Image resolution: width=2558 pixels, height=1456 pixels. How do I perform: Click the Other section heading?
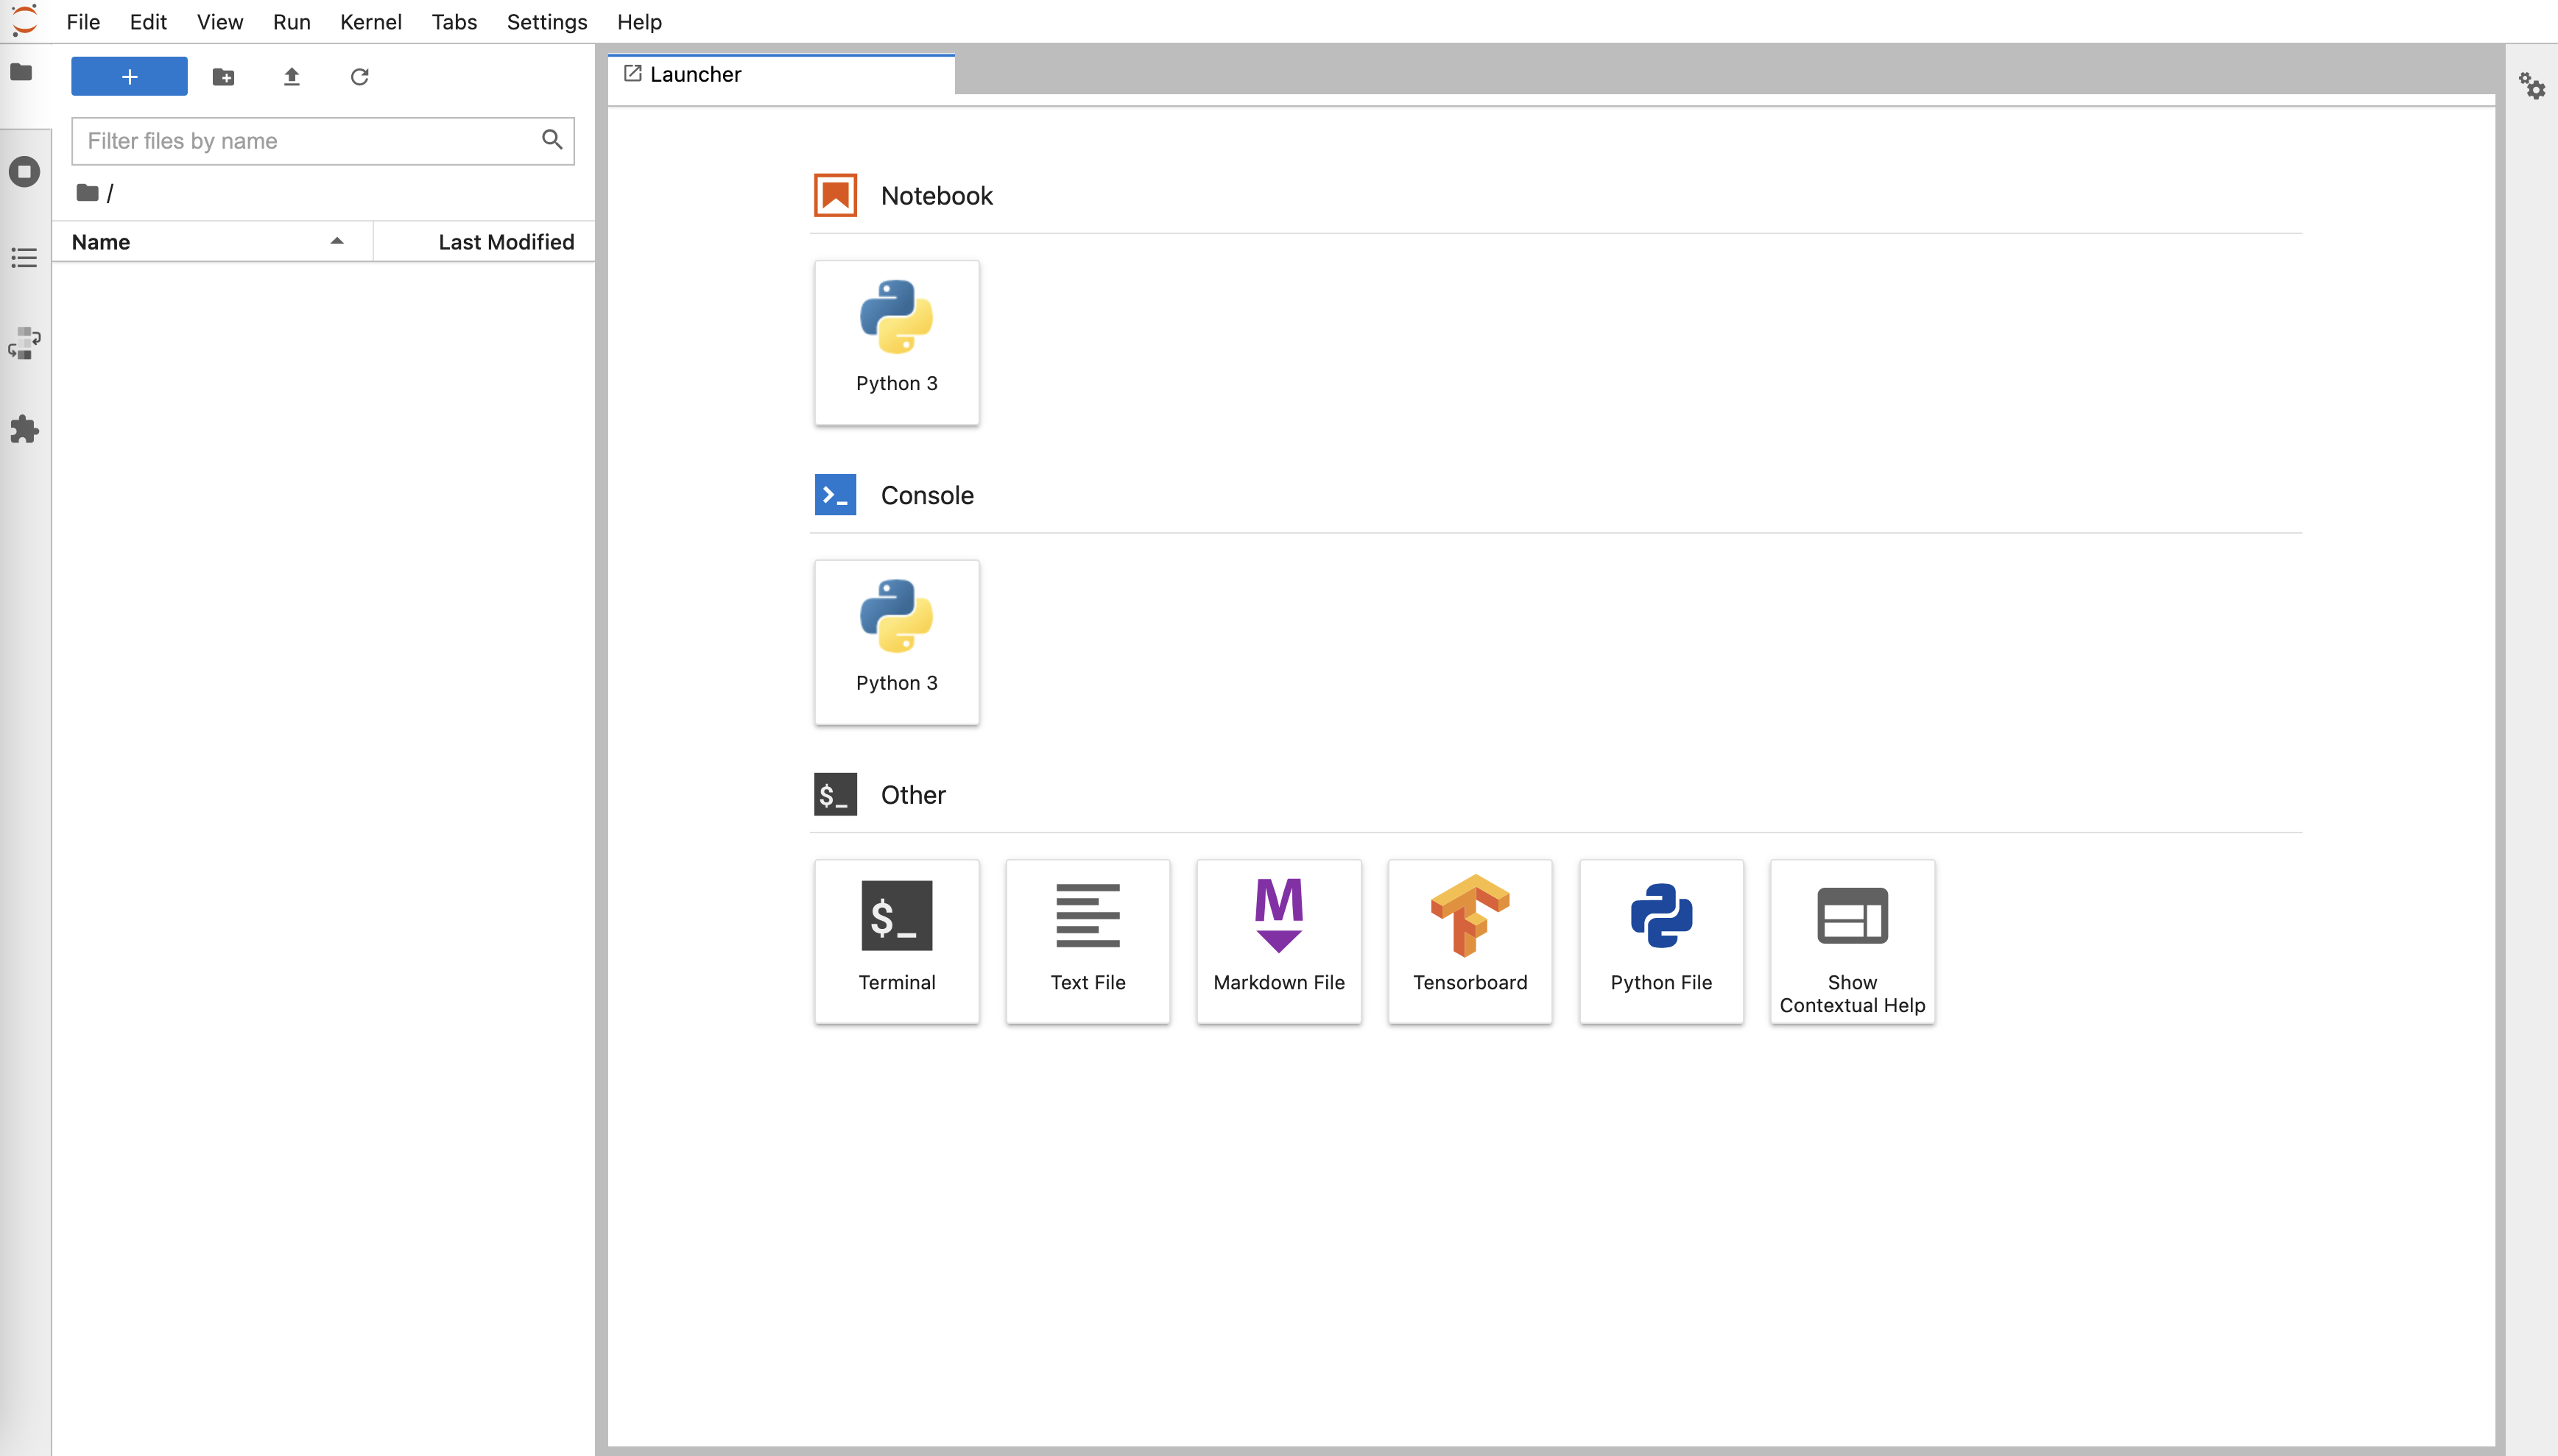913,795
